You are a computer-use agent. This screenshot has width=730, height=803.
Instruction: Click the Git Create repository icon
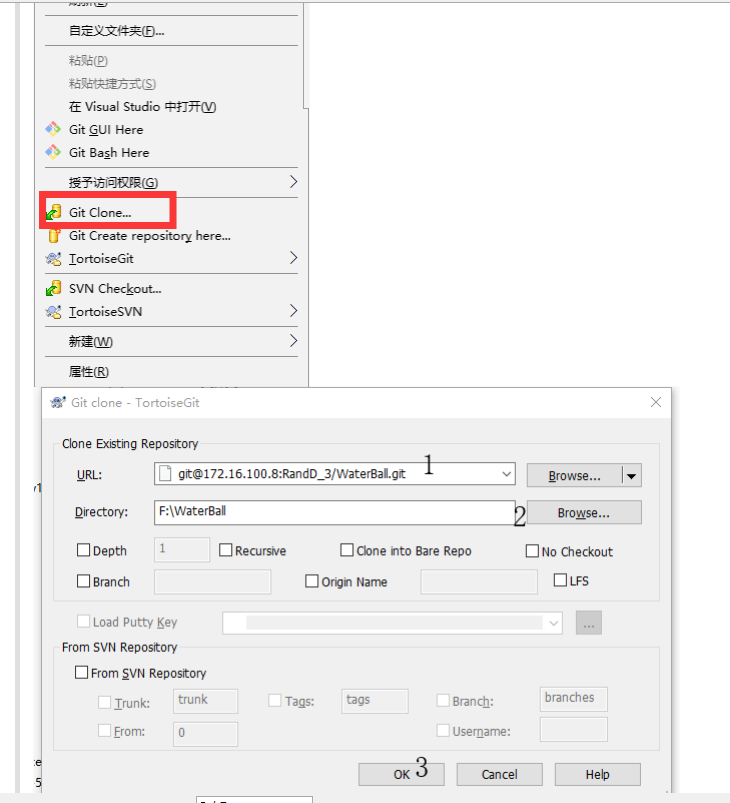54,236
